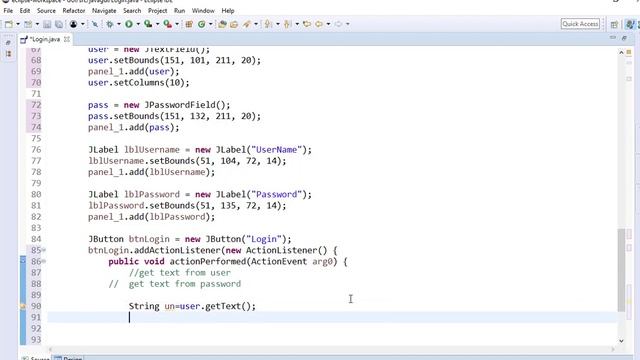Open the Search dropdown arrow
640x360 pixels.
tap(256, 24)
